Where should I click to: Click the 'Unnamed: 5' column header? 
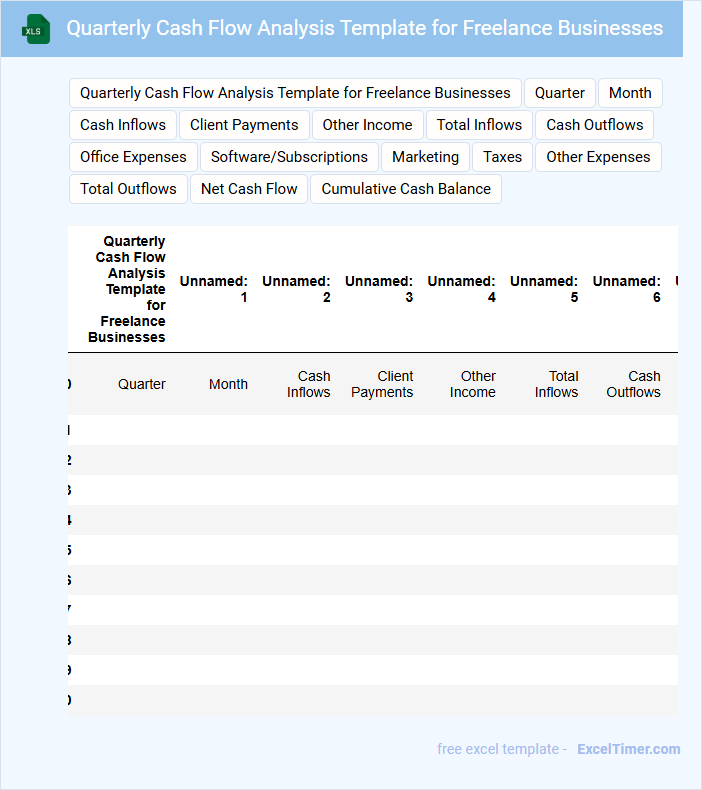tap(544, 289)
